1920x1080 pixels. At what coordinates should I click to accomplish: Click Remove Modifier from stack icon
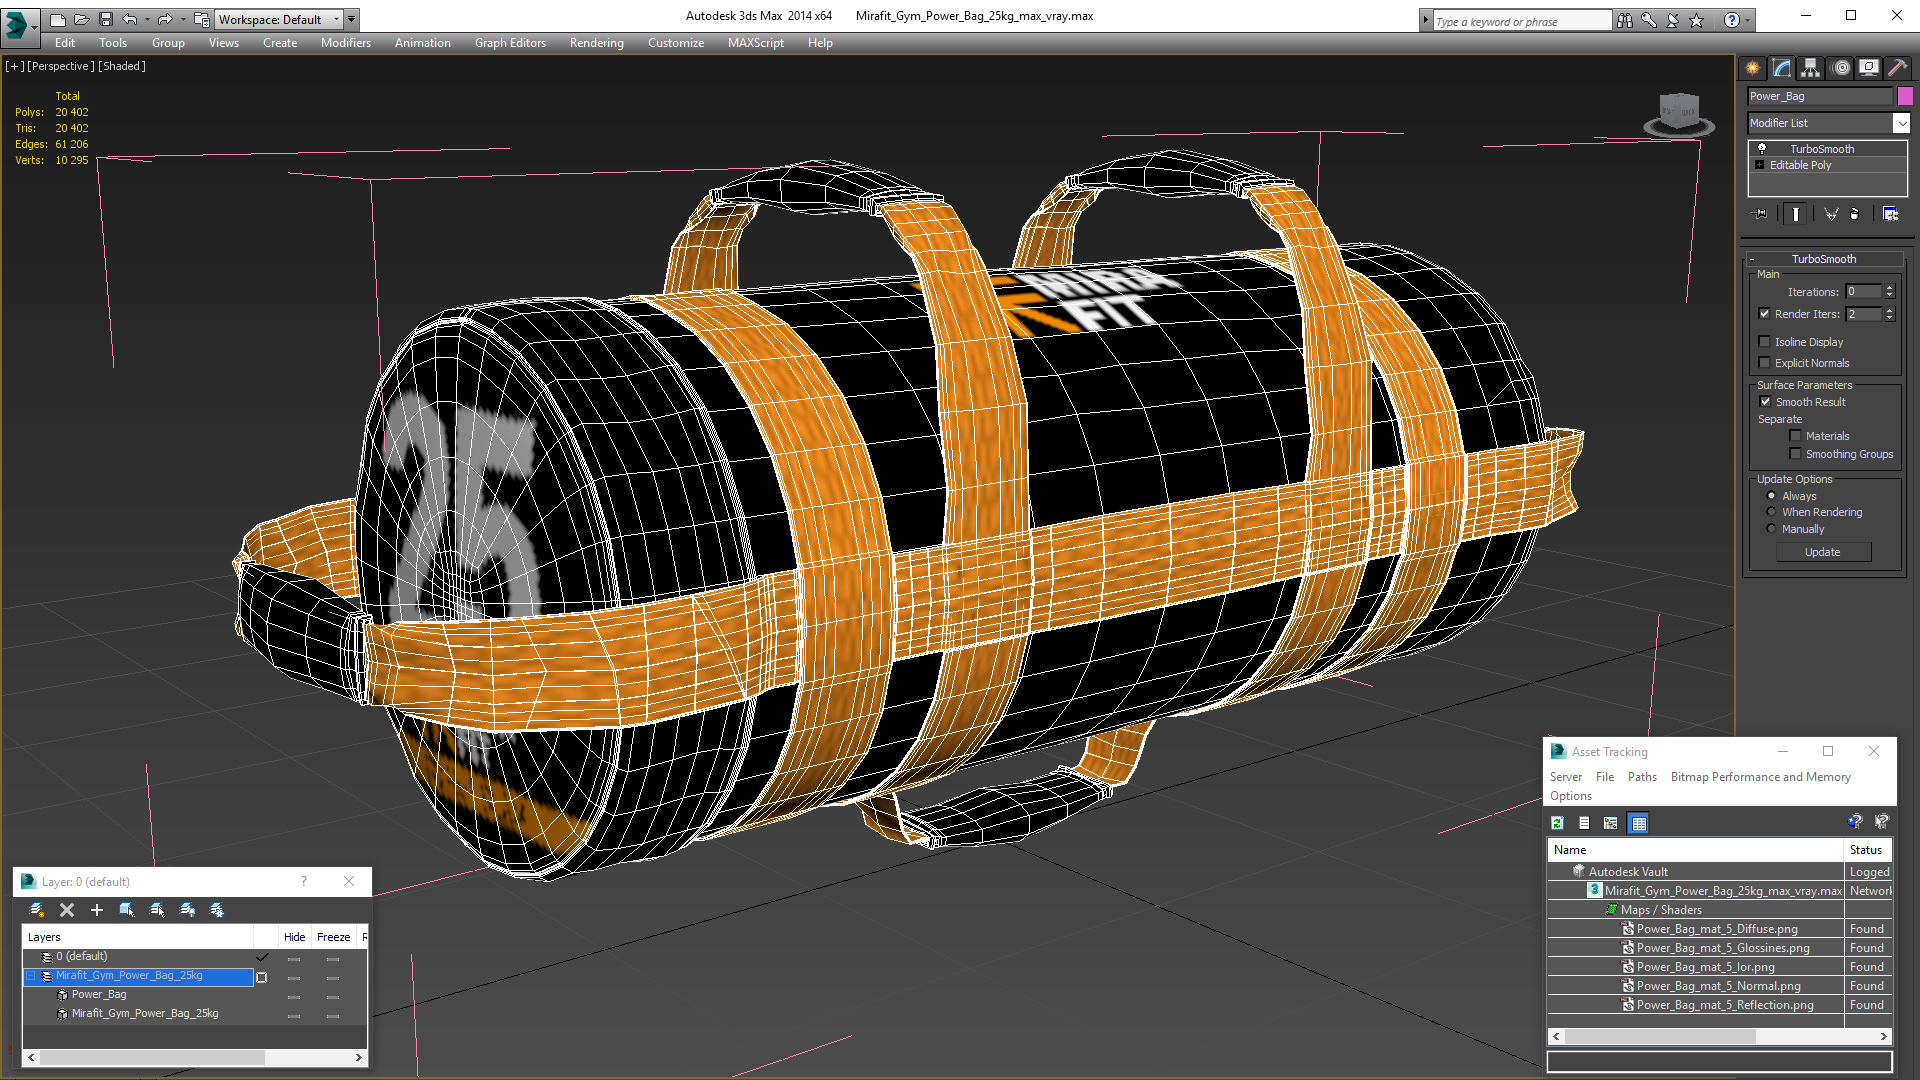(1855, 214)
